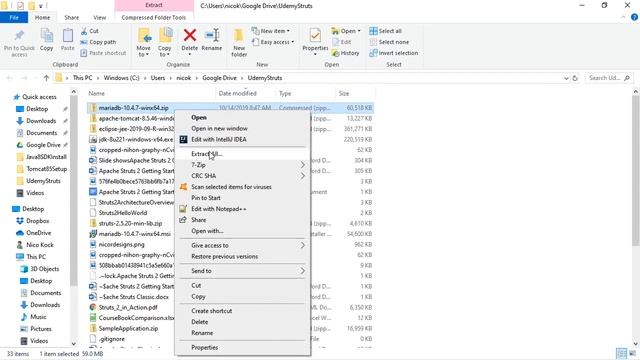Expand the Give access to submenu
The width and height of the screenshot is (640, 360).
click(242, 245)
